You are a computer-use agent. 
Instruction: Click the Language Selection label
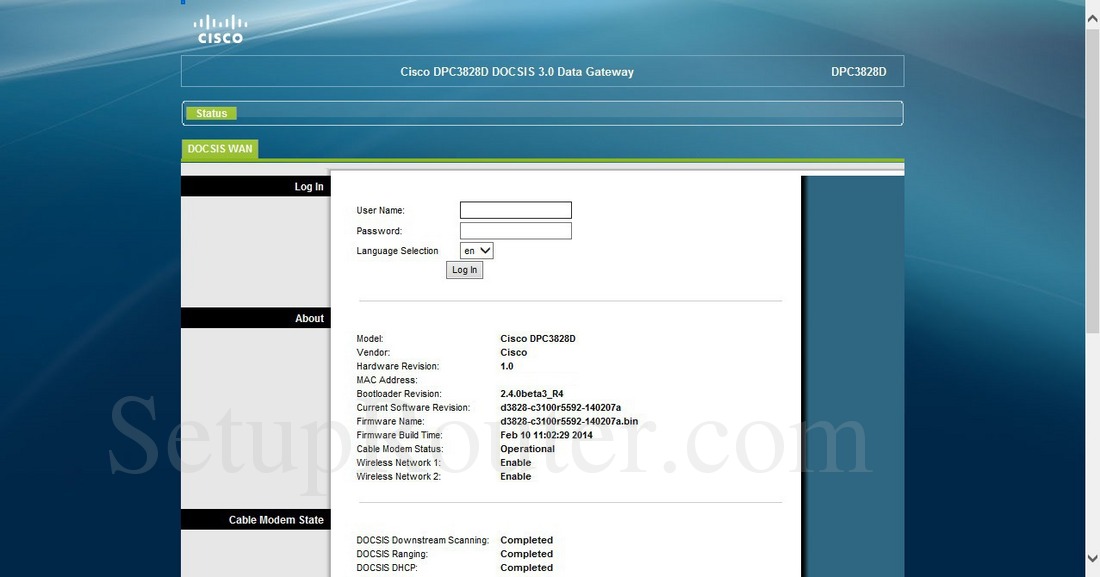click(x=397, y=251)
